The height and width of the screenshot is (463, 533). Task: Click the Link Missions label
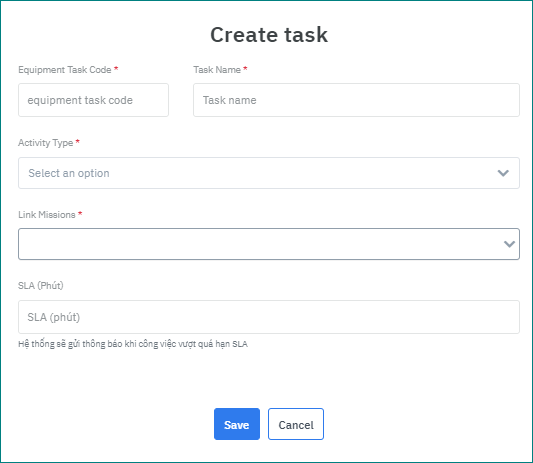pyautogui.click(x=47, y=215)
